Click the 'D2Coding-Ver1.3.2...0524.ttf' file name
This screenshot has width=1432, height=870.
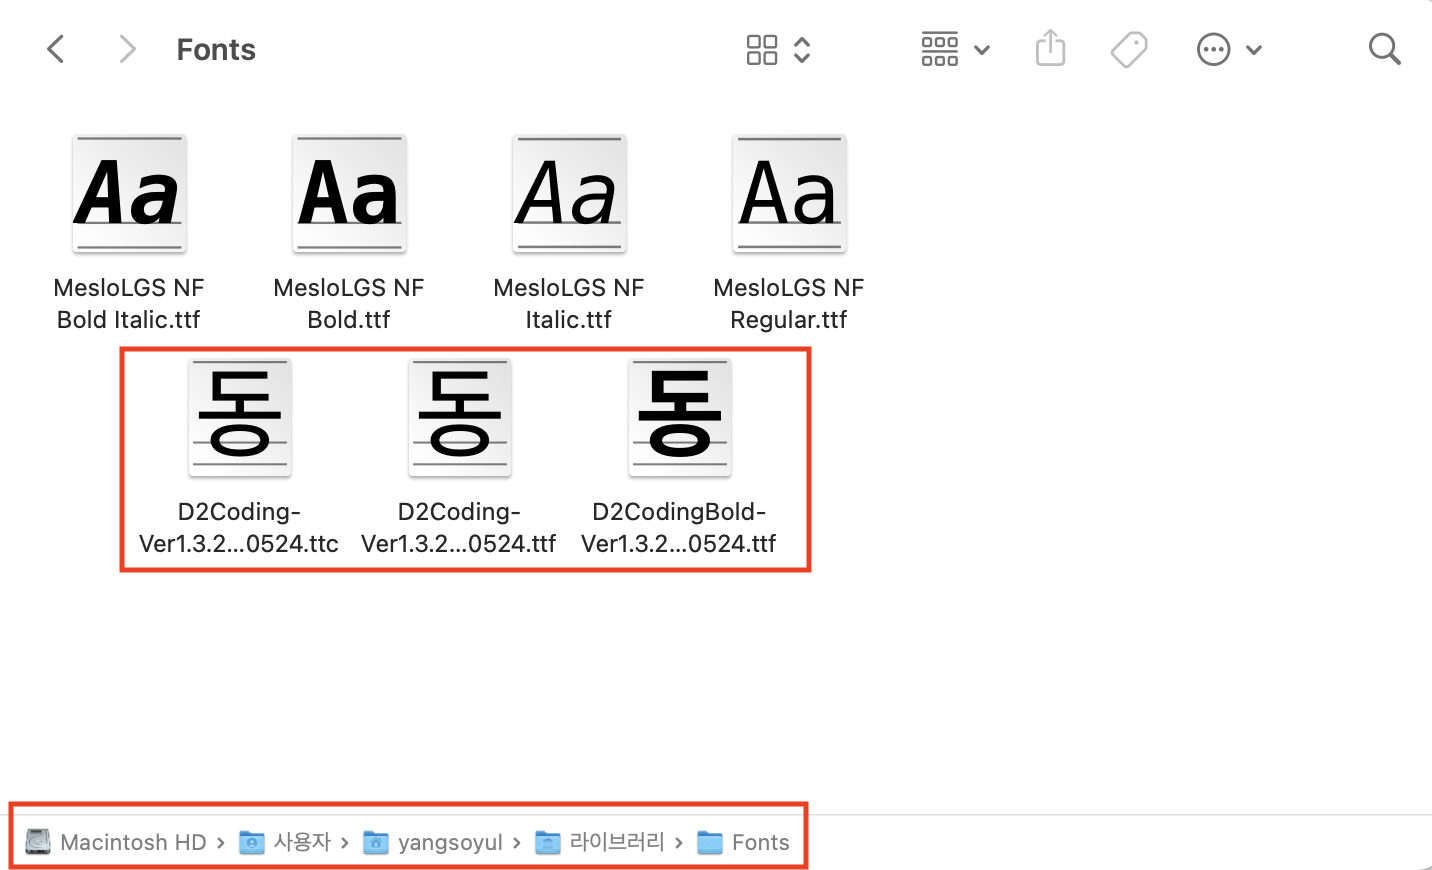[459, 528]
